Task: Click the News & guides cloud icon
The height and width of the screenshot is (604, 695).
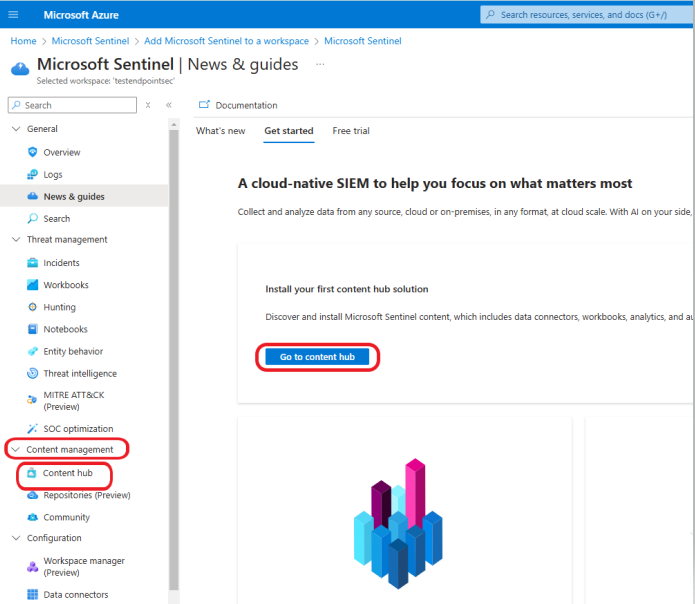Action: 32,196
